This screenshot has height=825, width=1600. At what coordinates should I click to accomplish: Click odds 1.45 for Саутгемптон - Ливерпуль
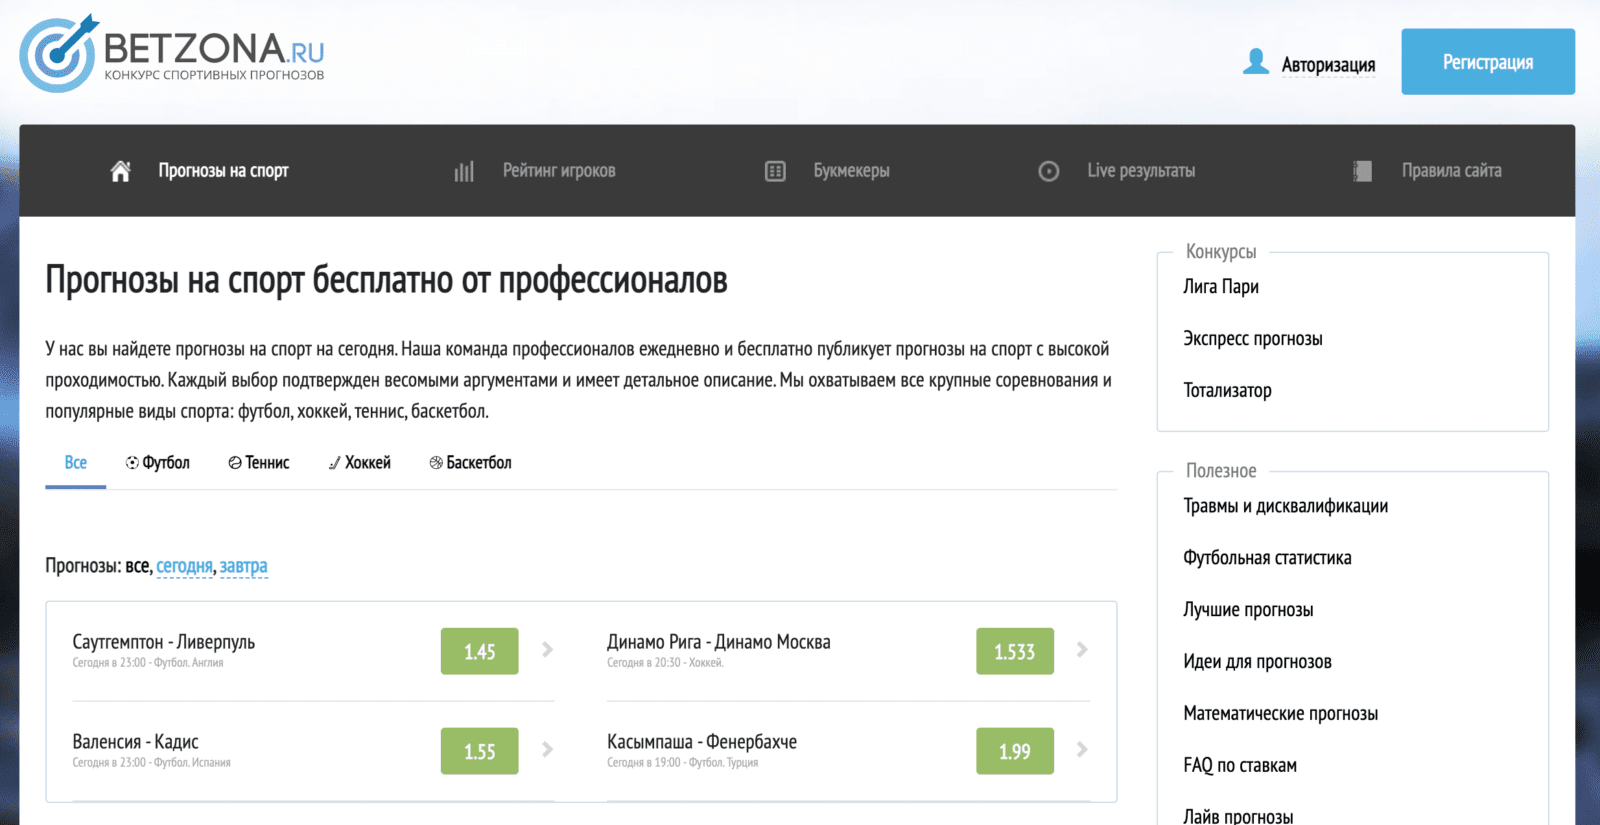479,651
